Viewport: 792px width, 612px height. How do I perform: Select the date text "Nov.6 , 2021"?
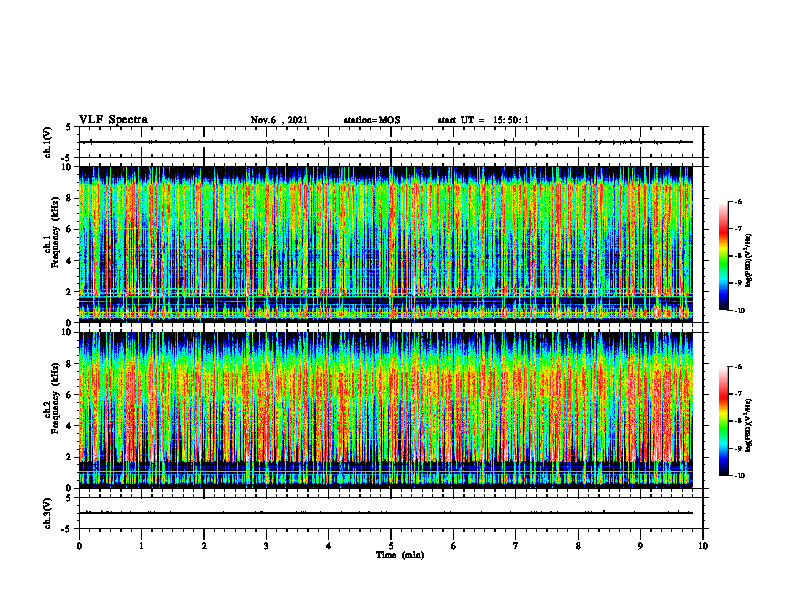click(279, 120)
